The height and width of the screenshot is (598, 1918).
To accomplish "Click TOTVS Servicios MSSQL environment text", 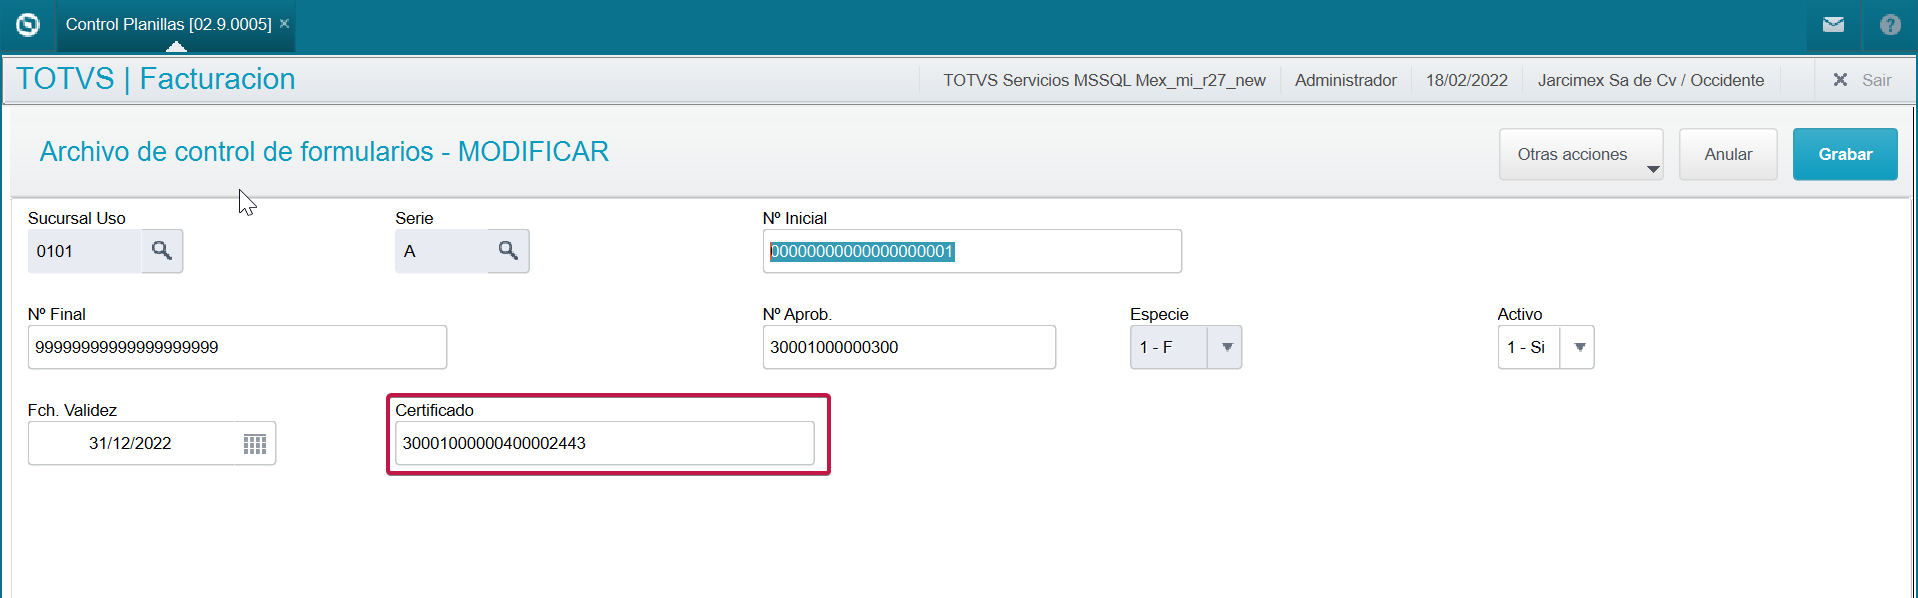I will pos(1104,80).
